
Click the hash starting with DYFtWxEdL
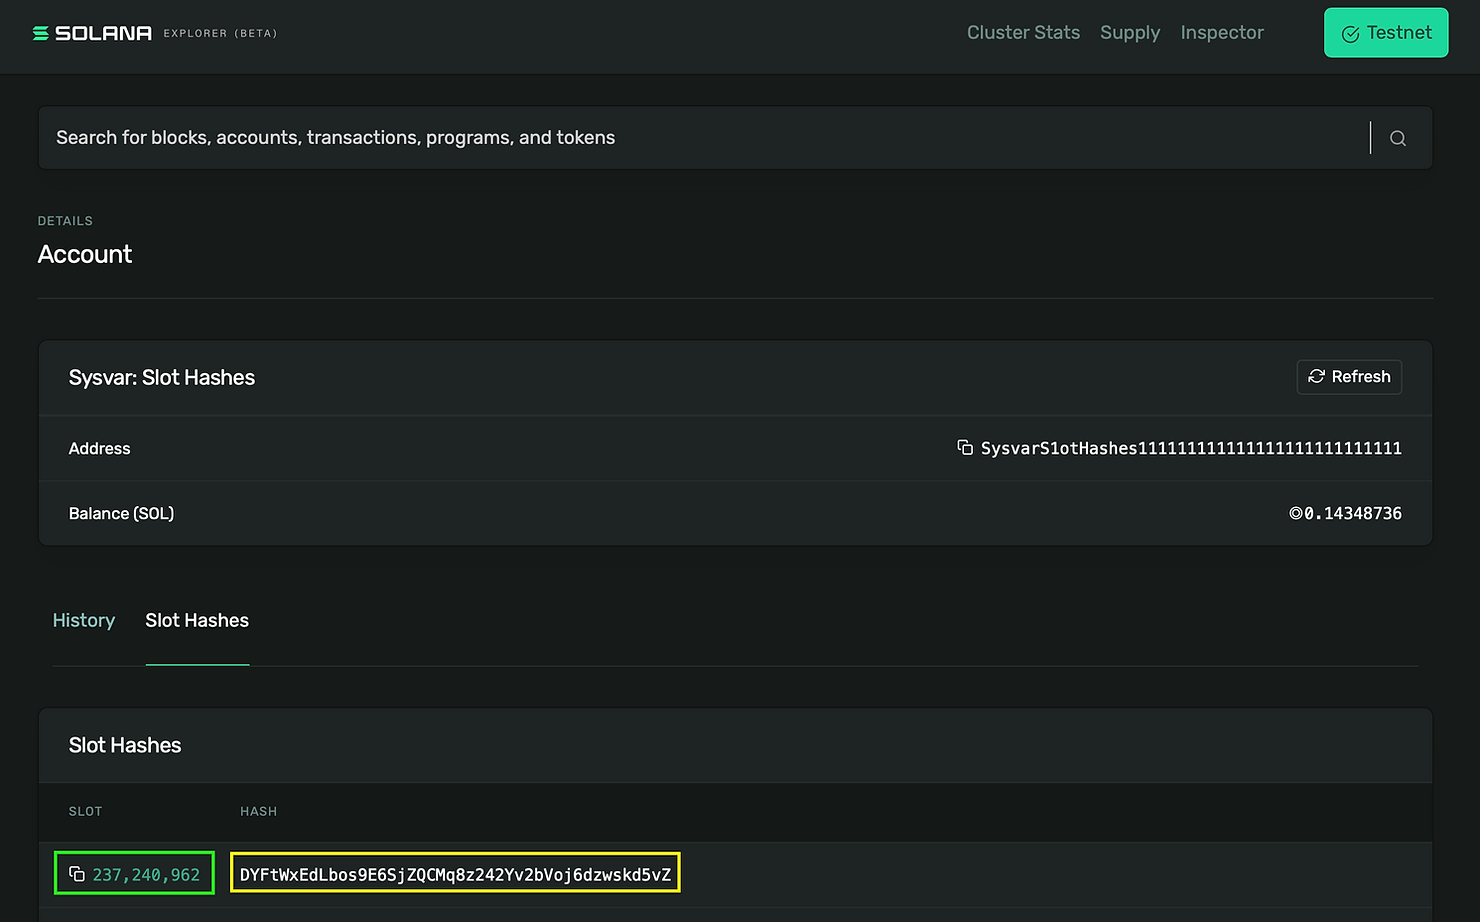point(455,874)
